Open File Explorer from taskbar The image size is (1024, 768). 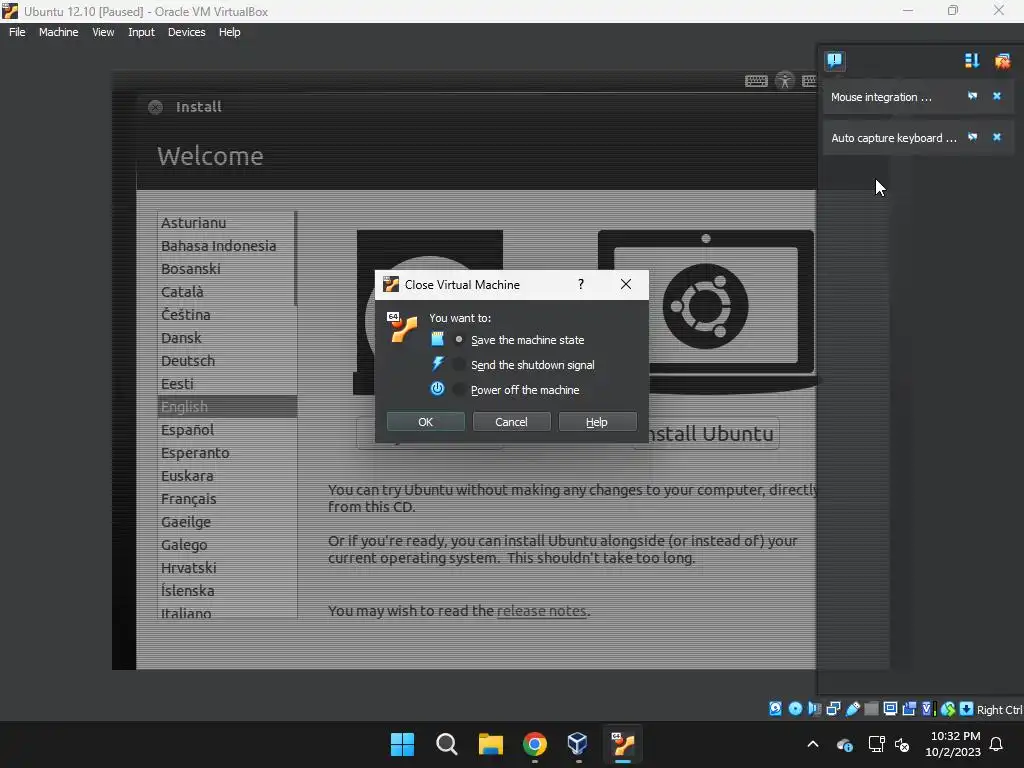tap(490, 744)
